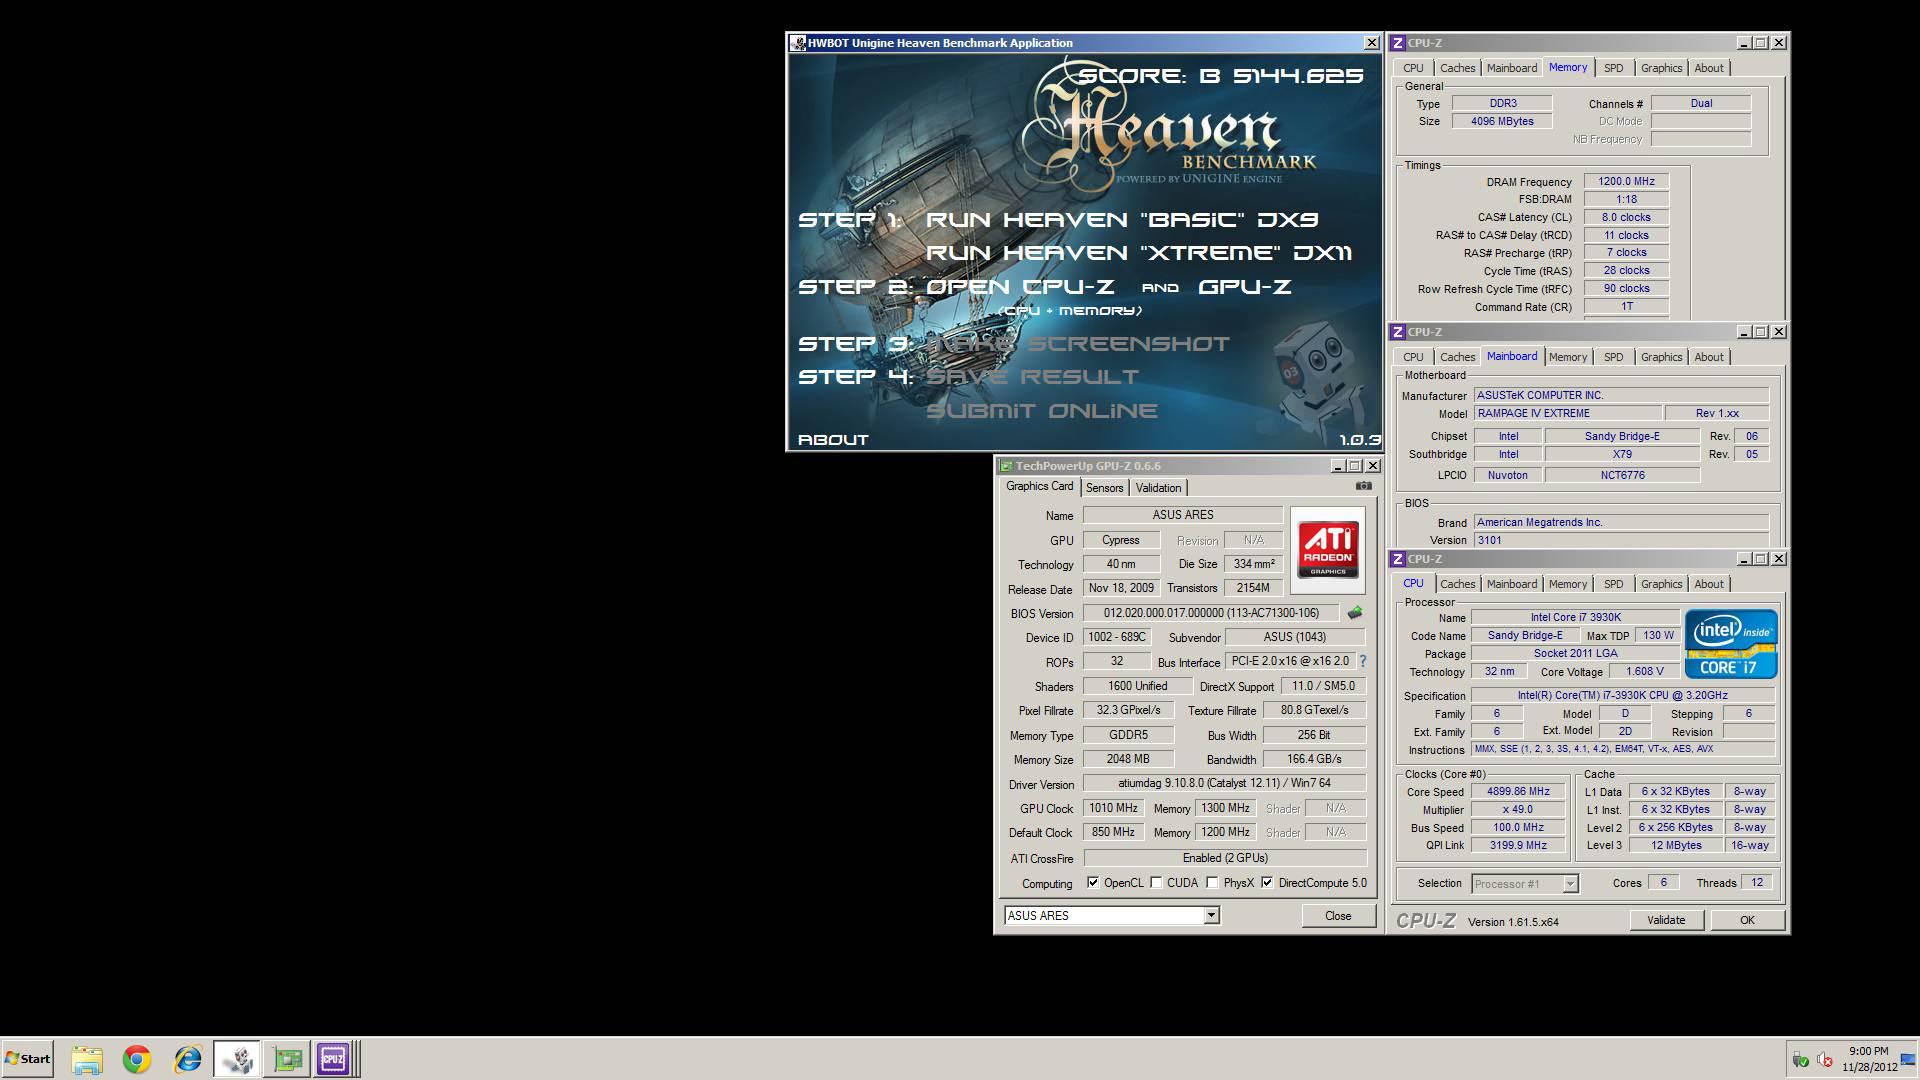Launch Internet Explorer from the taskbar
The image size is (1920, 1080).
pyautogui.click(x=187, y=1059)
